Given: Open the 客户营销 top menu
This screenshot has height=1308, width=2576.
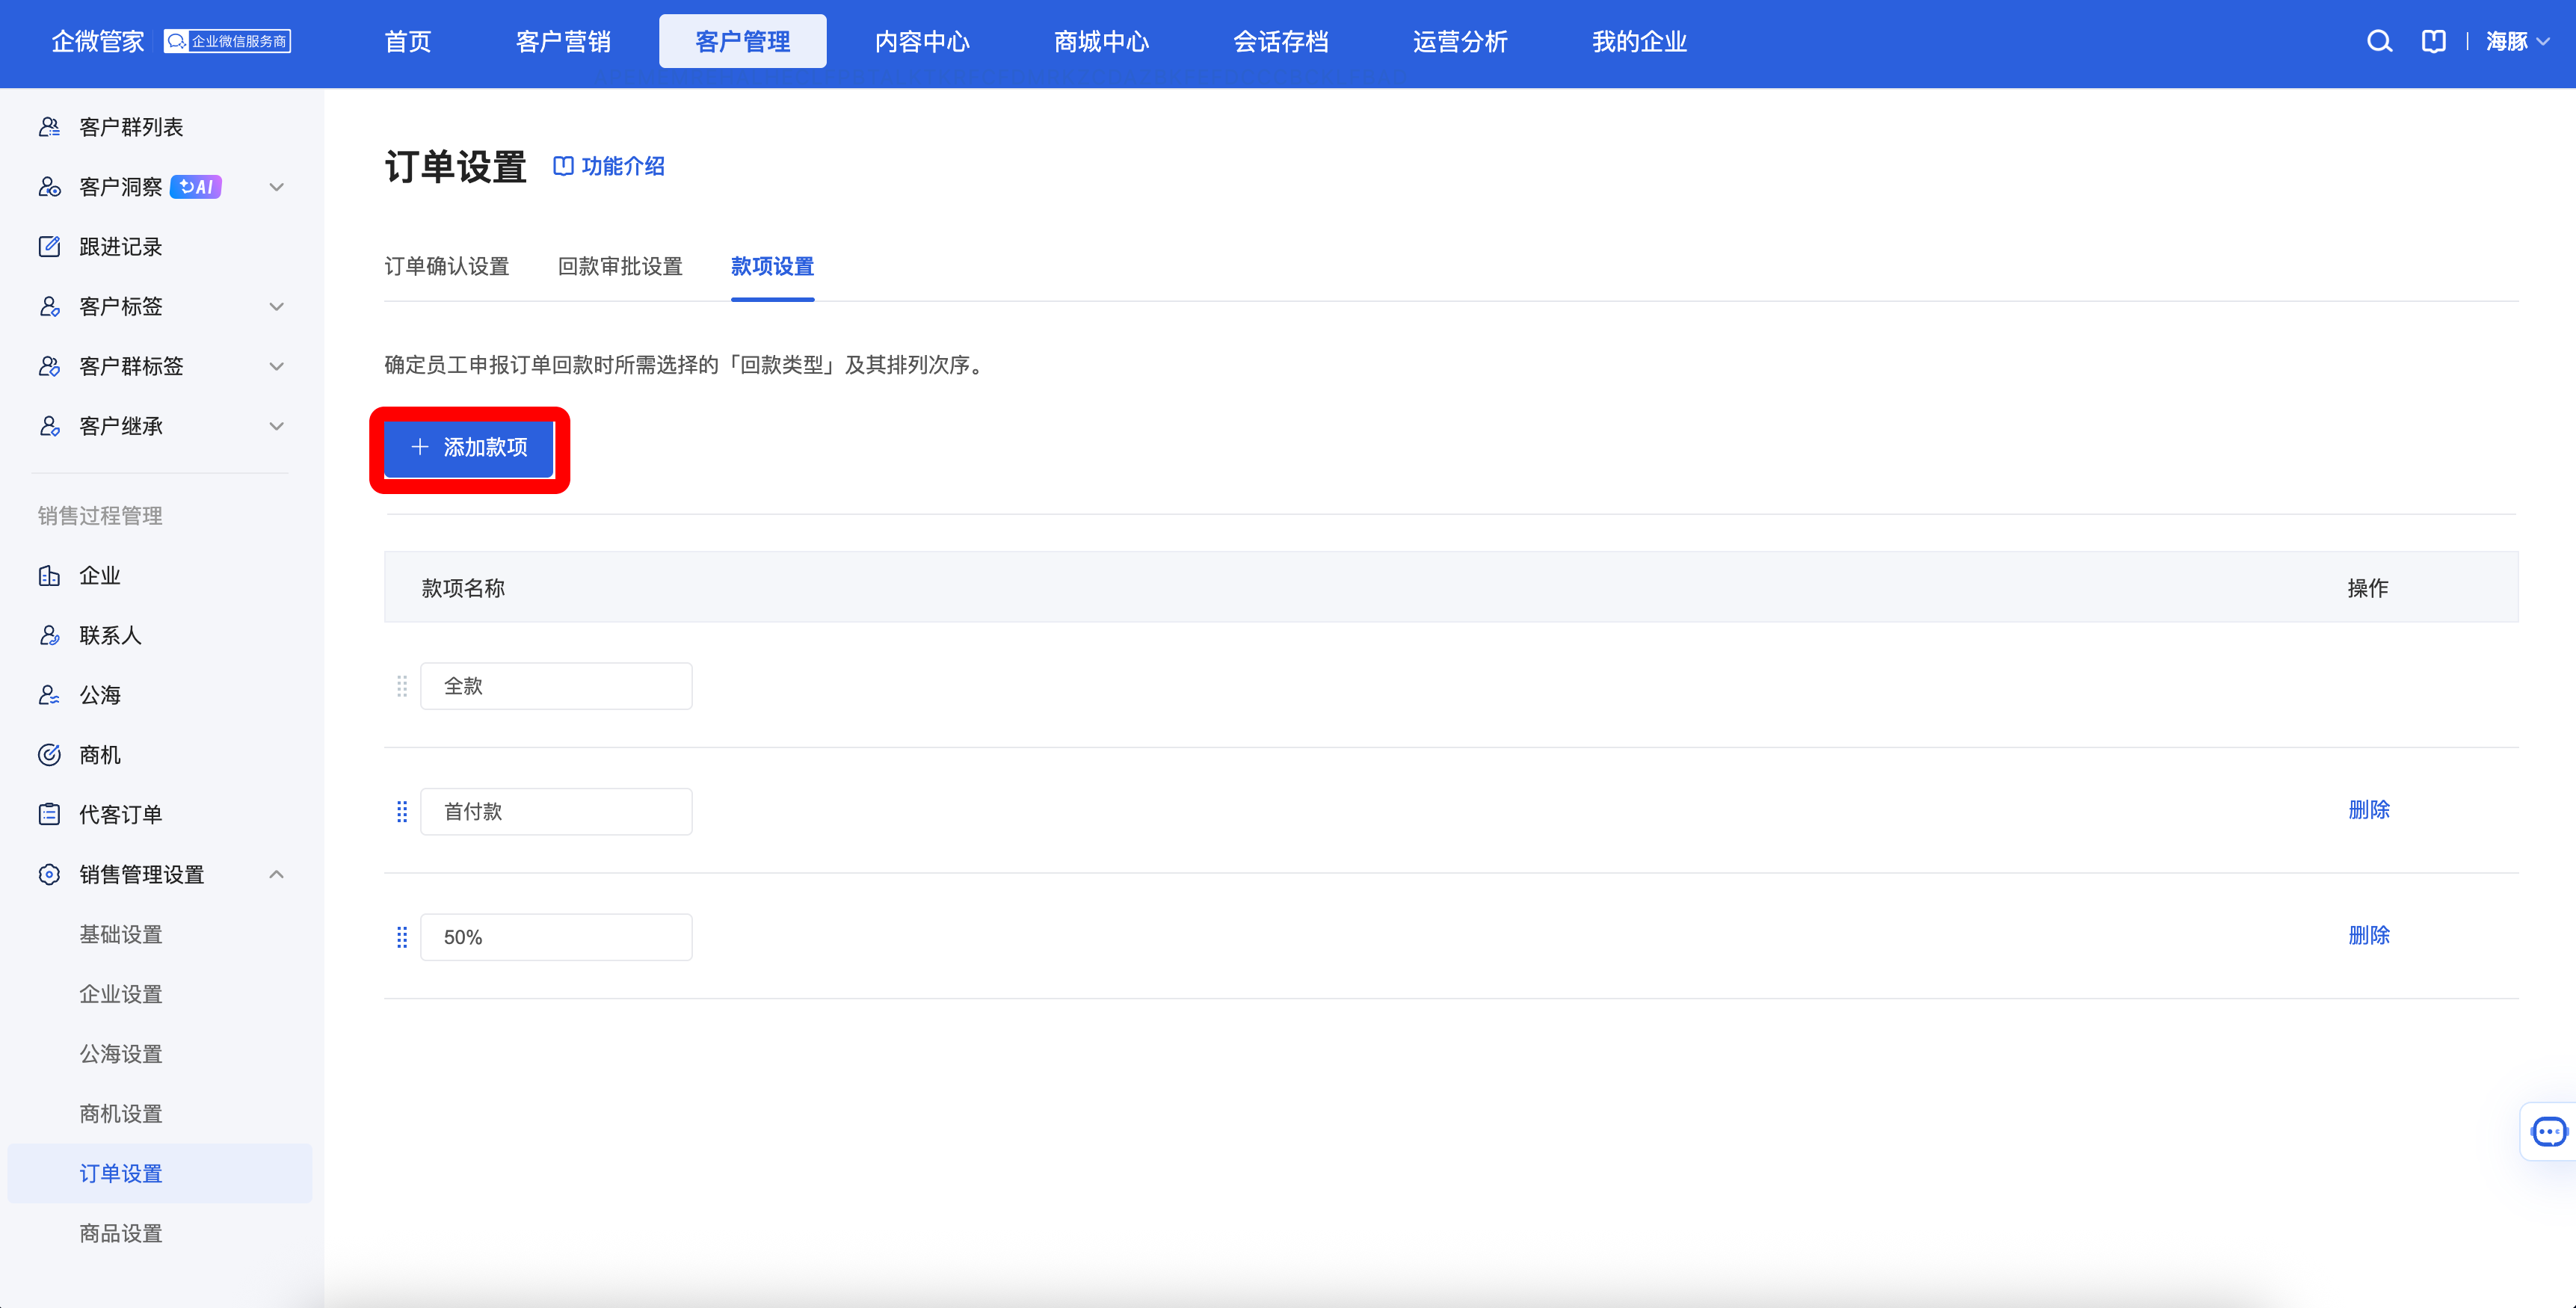Looking at the screenshot, I should tap(563, 41).
